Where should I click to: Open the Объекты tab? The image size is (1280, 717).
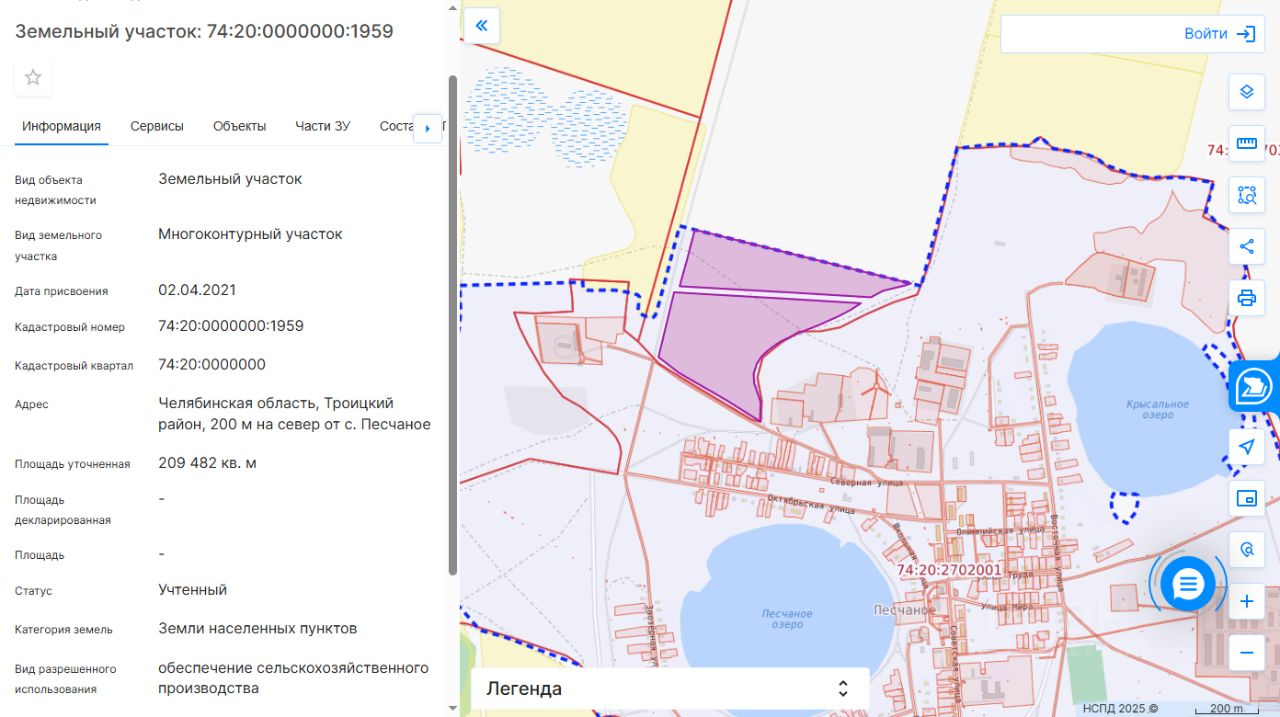(240, 126)
